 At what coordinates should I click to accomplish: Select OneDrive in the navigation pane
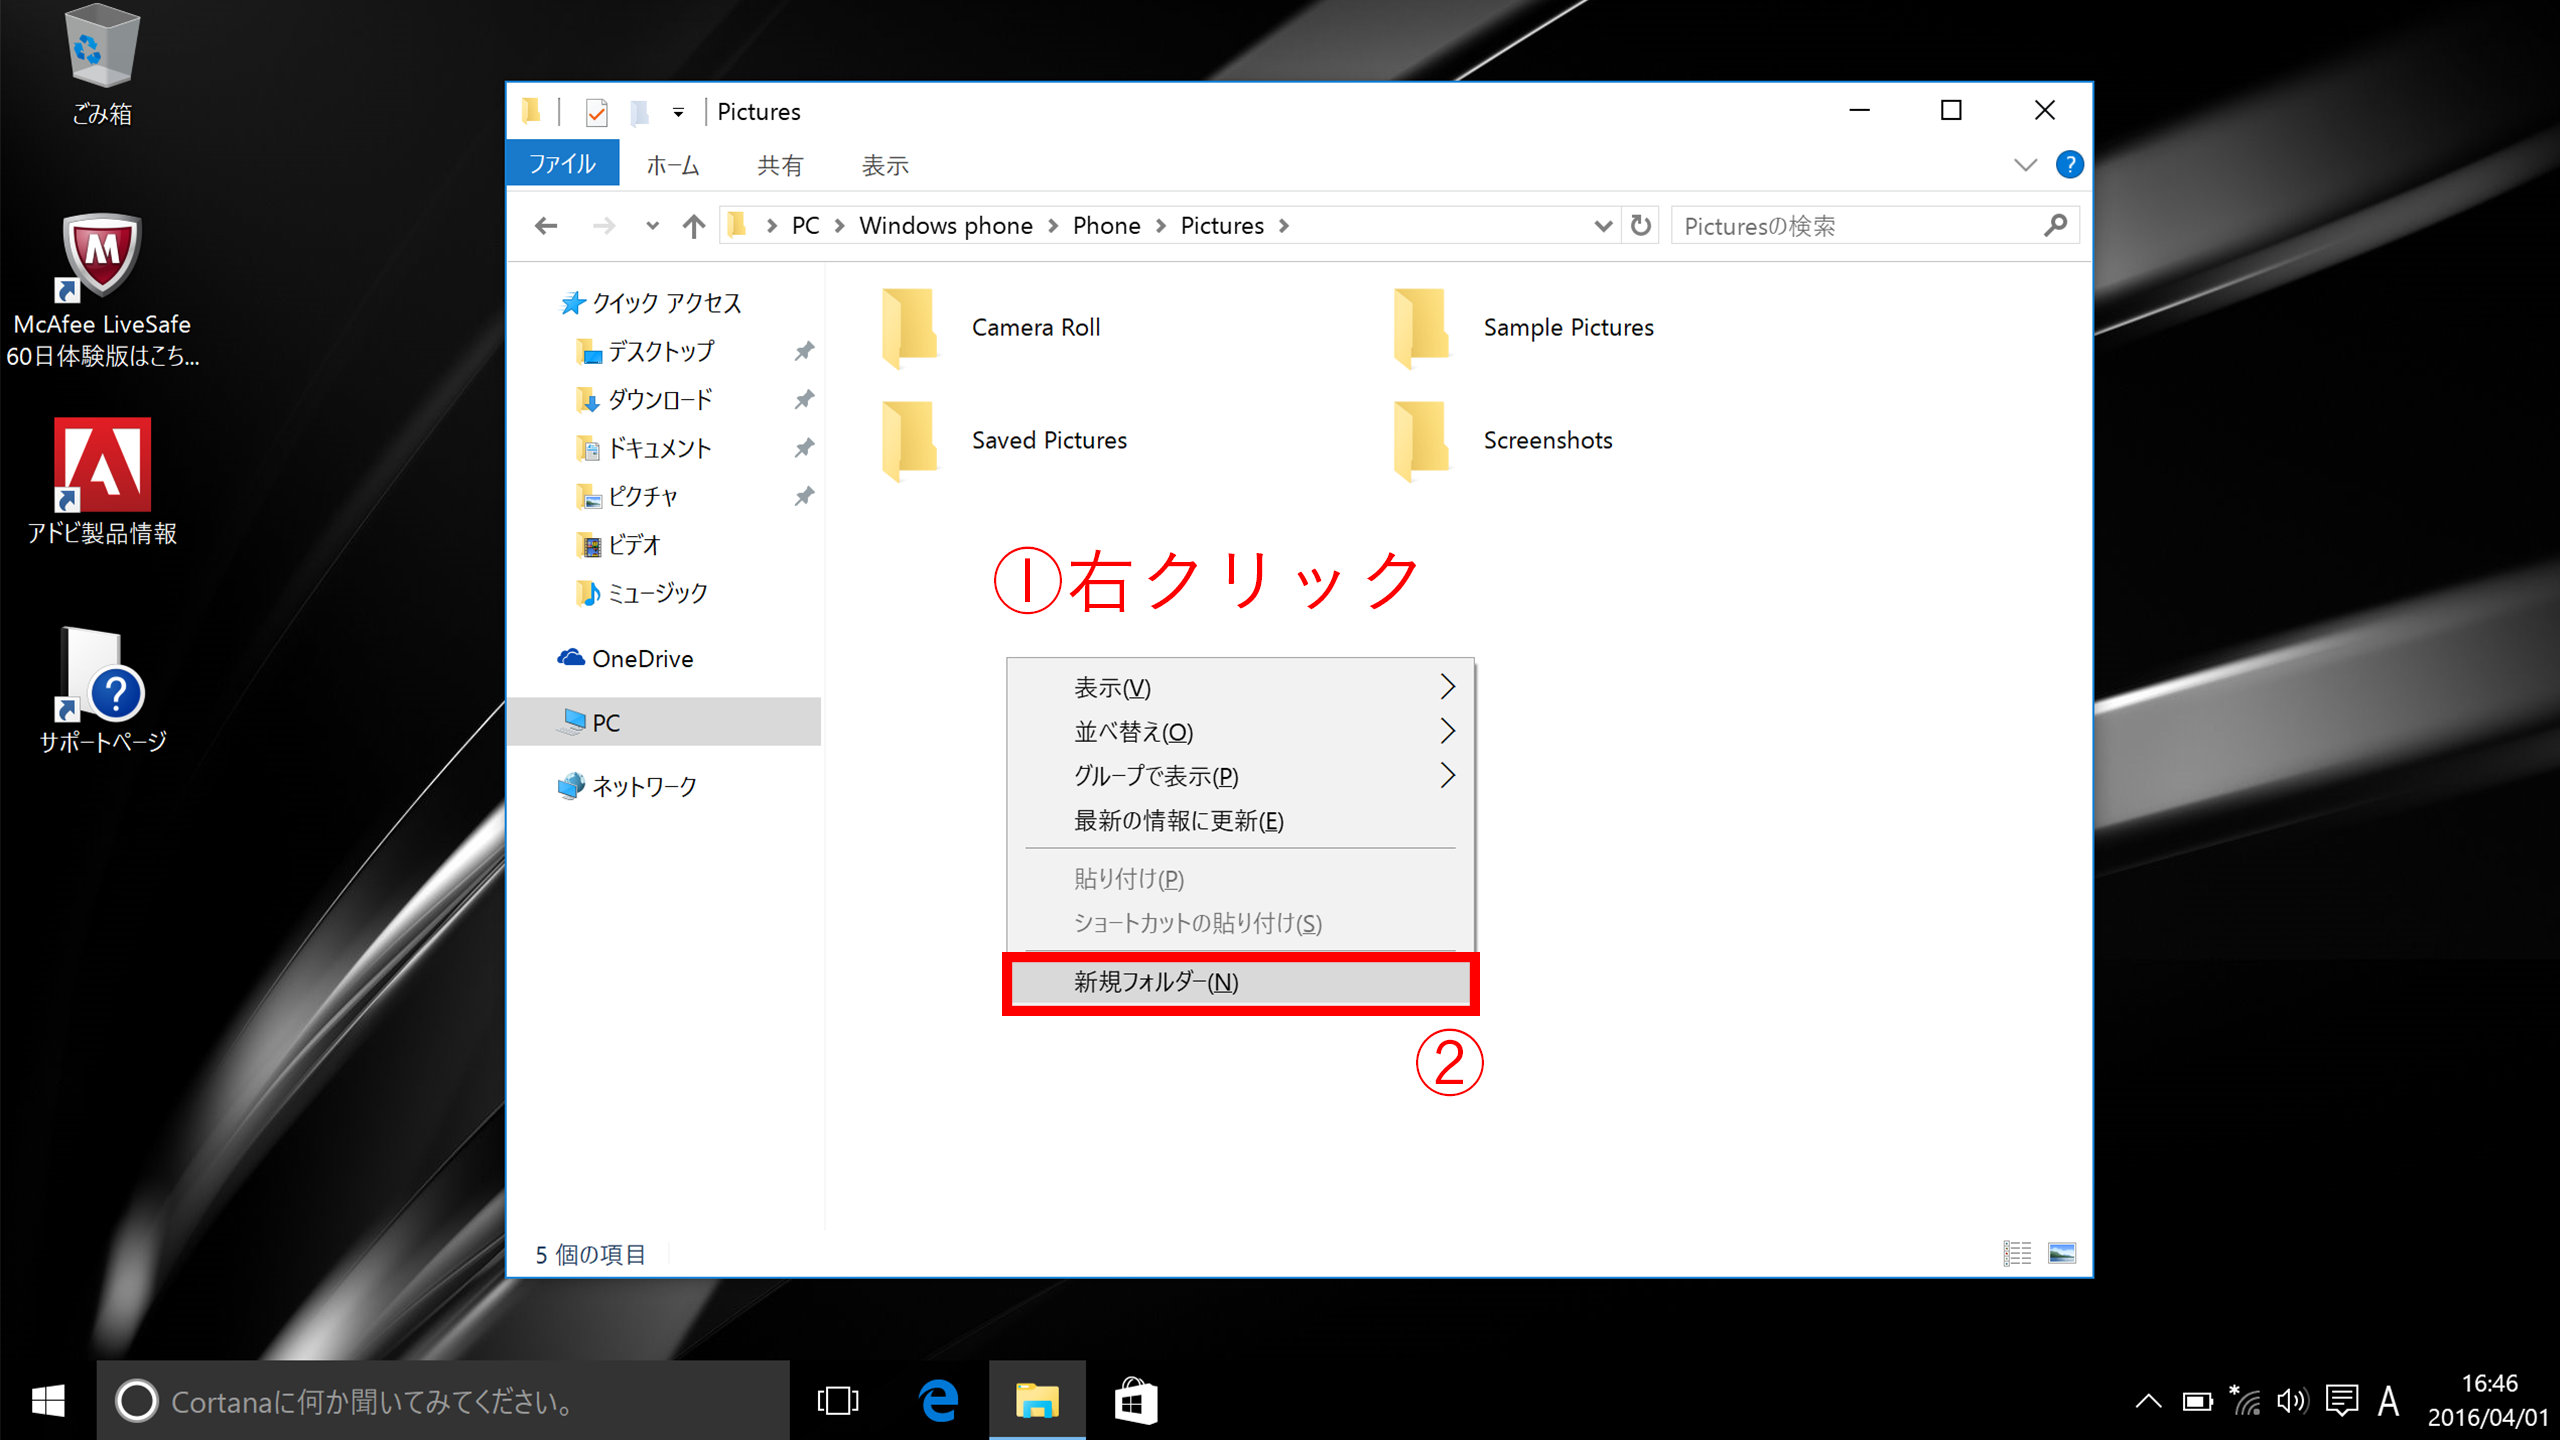(625, 658)
